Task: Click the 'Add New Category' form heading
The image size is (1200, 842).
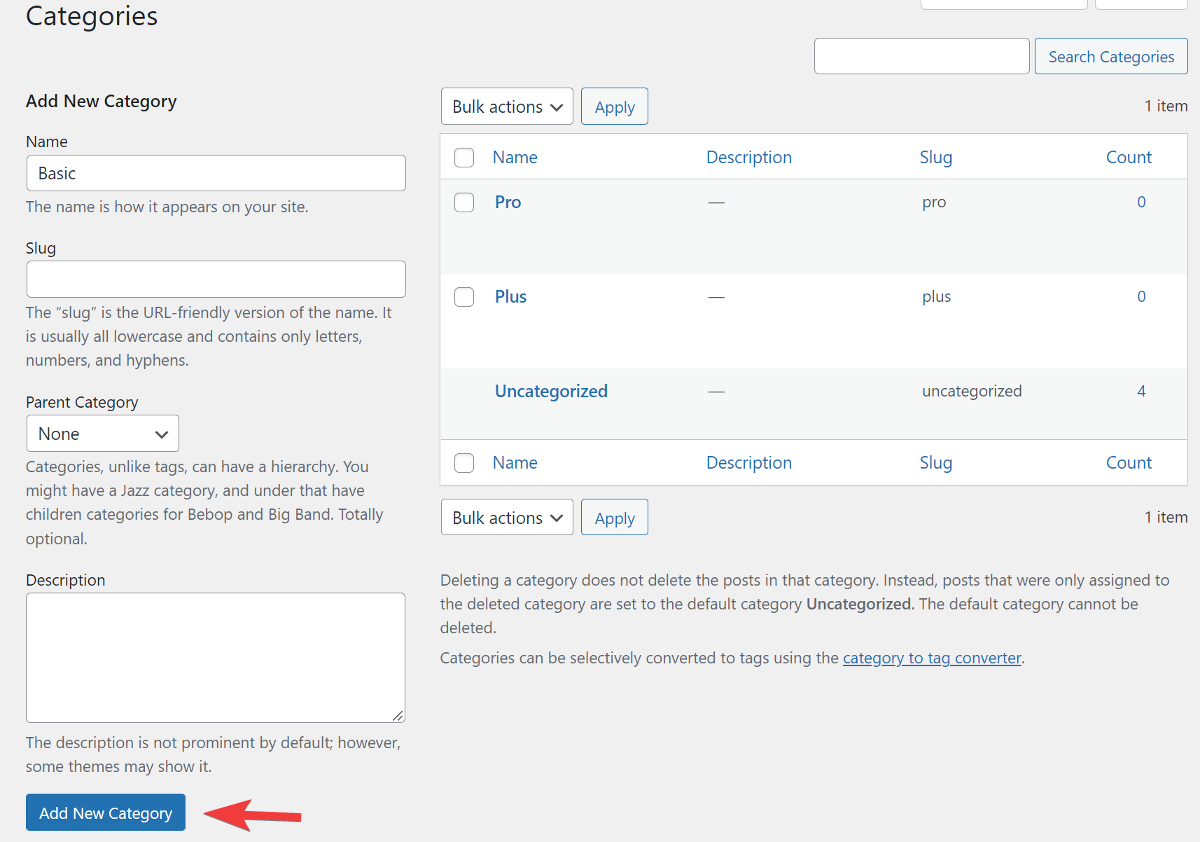Action: tap(101, 101)
